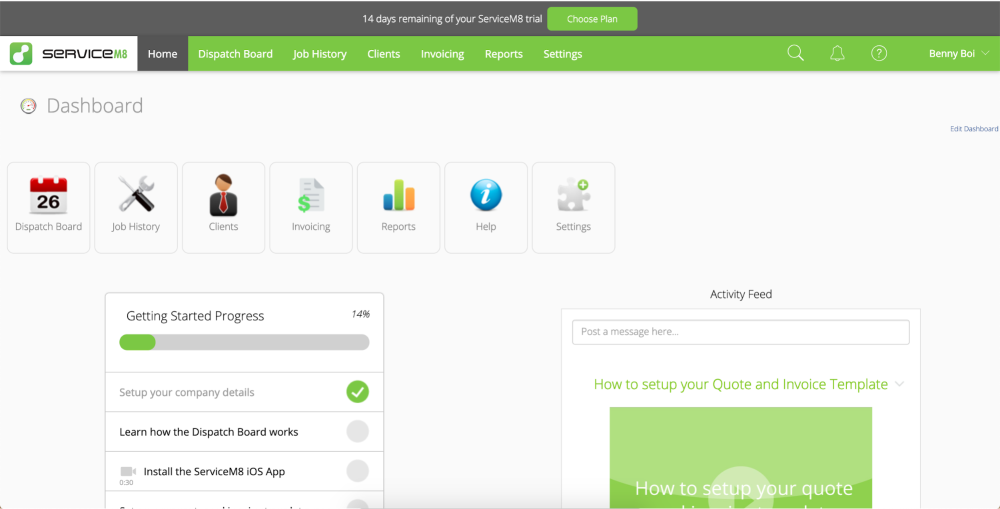Open Settings in the navbar
The height and width of the screenshot is (509, 1000).
click(562, 54)
